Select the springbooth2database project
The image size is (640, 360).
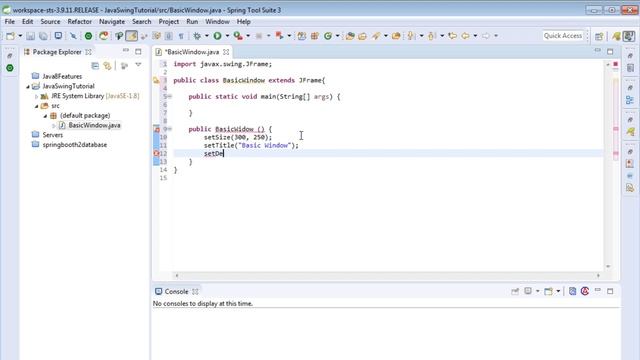[x=74, y=145]
